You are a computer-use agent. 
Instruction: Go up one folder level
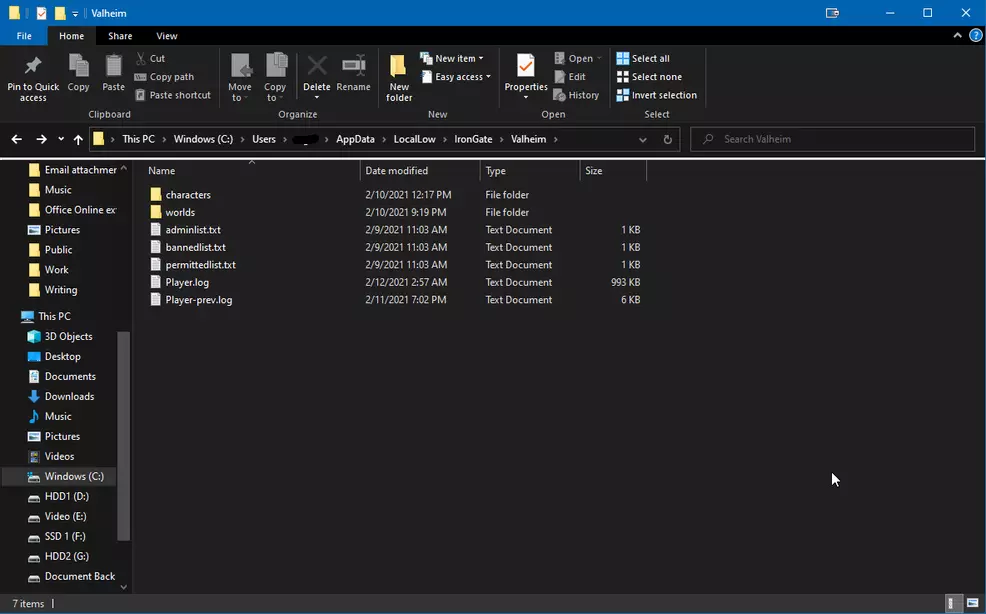(x=78, y=139)
